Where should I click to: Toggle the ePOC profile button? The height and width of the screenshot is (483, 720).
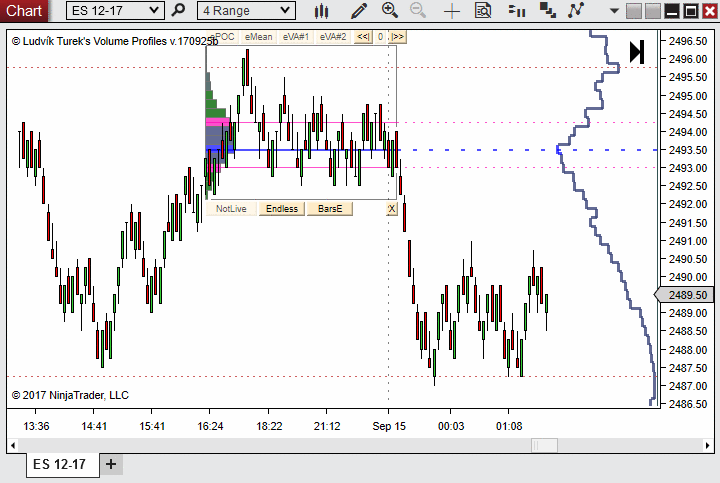(222, 37)
